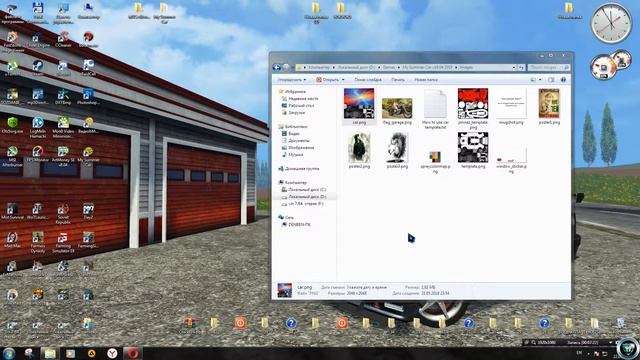Open the FPS Monitor desktop shortcut
640x360 pixels.
38,155
